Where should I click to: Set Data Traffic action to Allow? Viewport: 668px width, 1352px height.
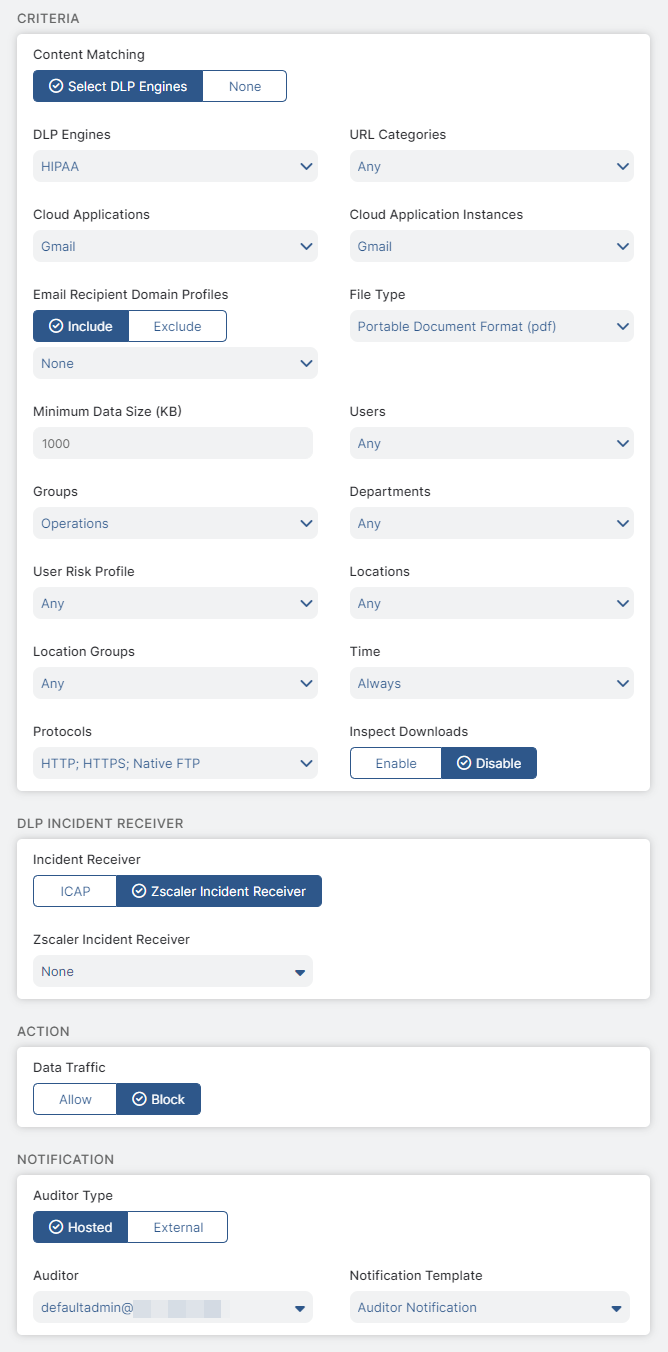[74, 1098]
